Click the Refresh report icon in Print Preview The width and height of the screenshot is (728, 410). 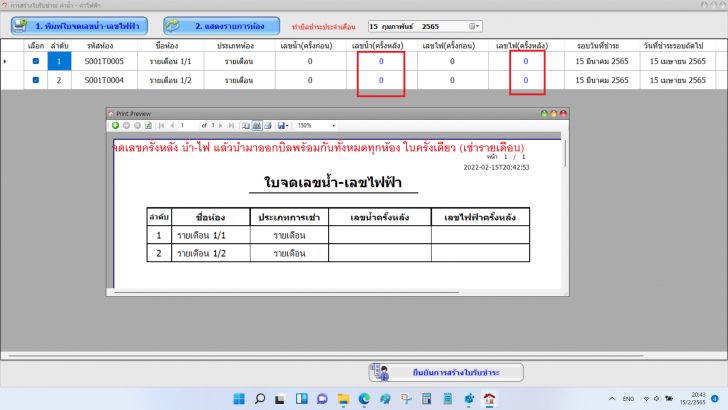pyautogui.click(x=149, y=125)
